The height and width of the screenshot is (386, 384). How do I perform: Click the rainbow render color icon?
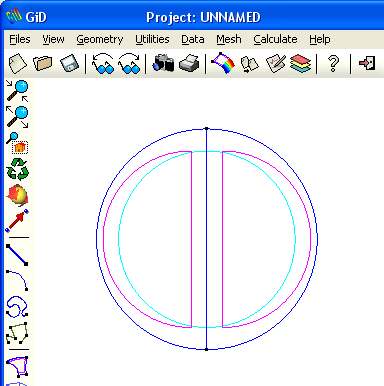point(223,63)
